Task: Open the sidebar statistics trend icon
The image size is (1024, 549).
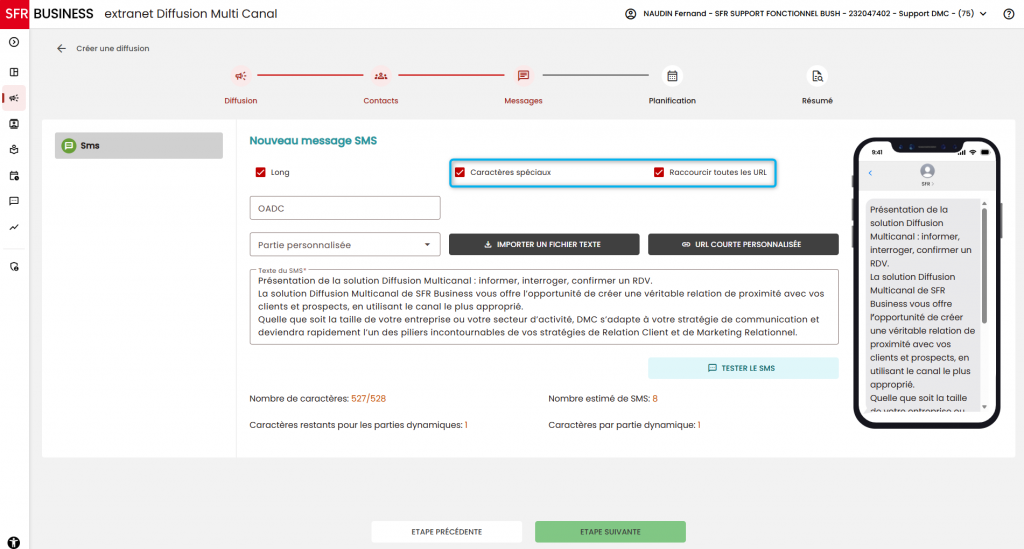Action: 14,227
